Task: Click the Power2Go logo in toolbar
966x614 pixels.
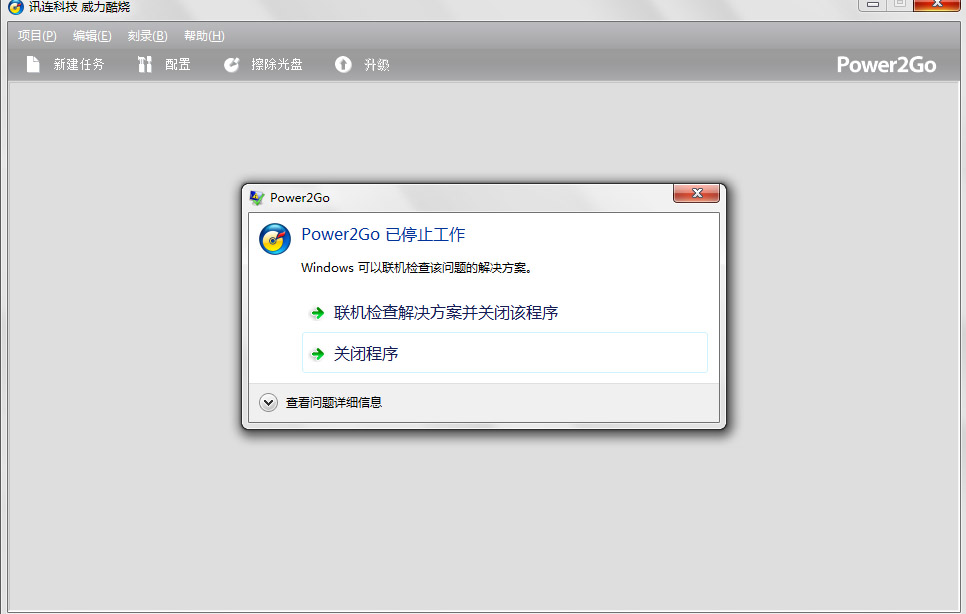Action: pyautogui.click(x=886, y=65)
